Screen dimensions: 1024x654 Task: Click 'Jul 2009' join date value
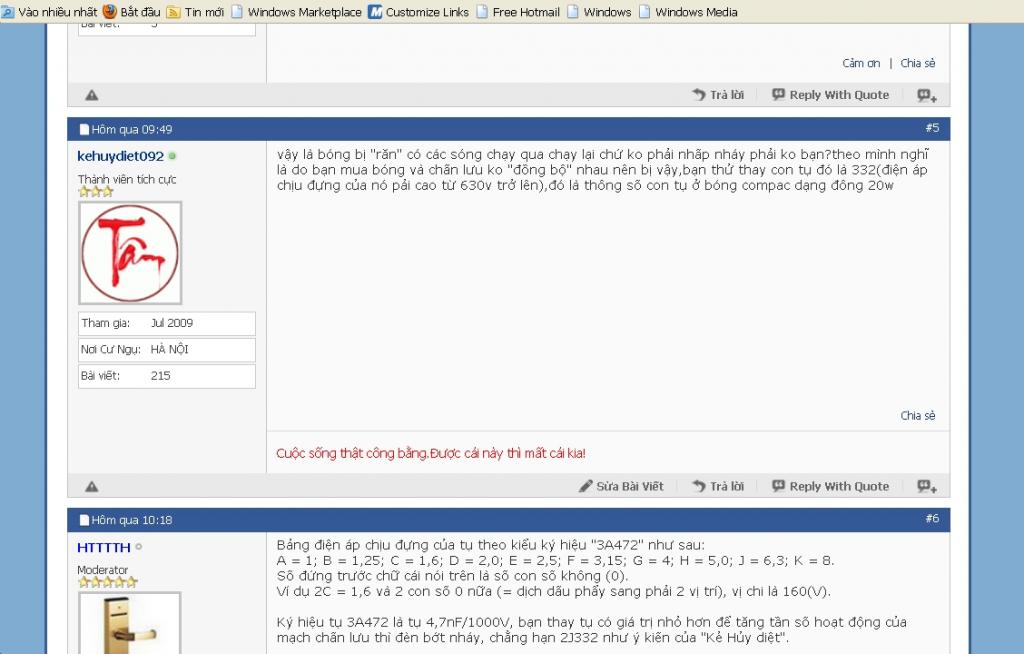pyautogui.click(x=172, y=323)
